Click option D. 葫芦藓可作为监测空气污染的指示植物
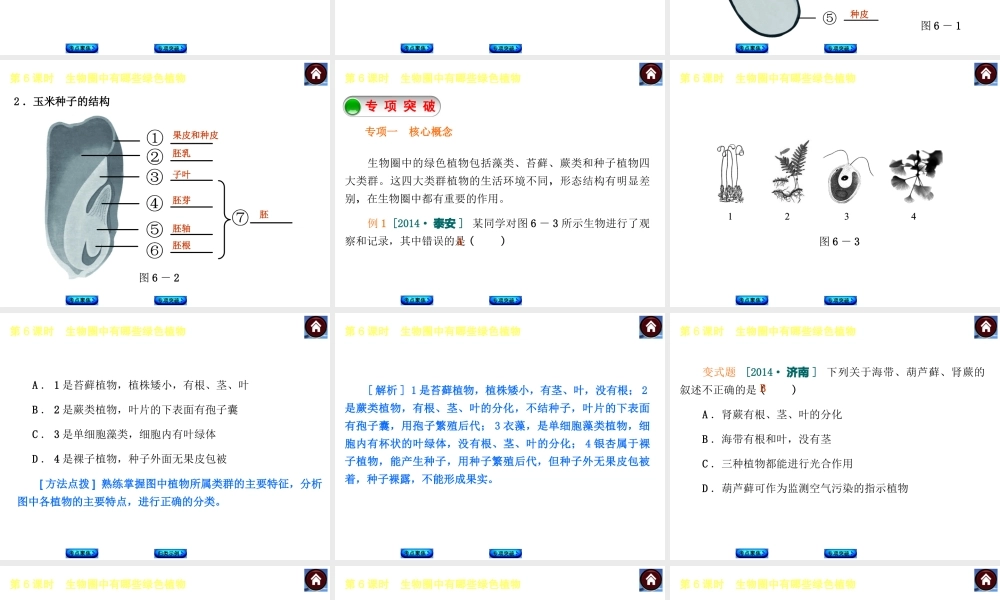 tap(805, 488)
